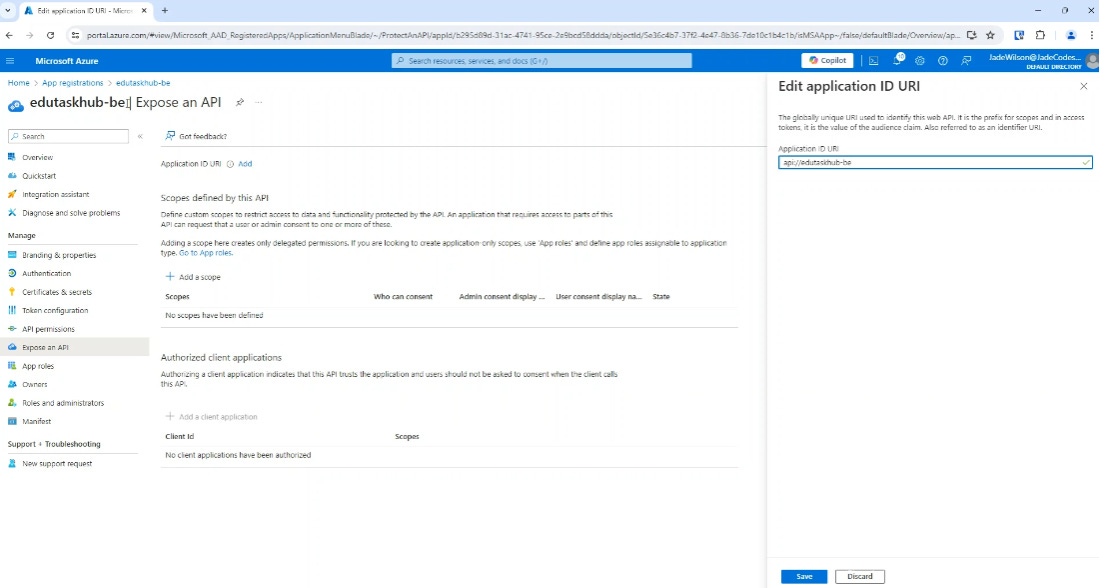
Task: Open Cloud Shell icon in header
Action: 873,61
